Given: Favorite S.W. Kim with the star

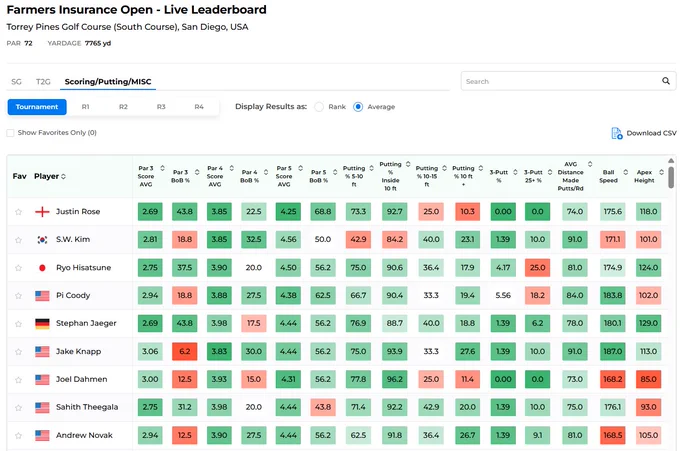Looking at the screenshot, I should coord(18,240).
